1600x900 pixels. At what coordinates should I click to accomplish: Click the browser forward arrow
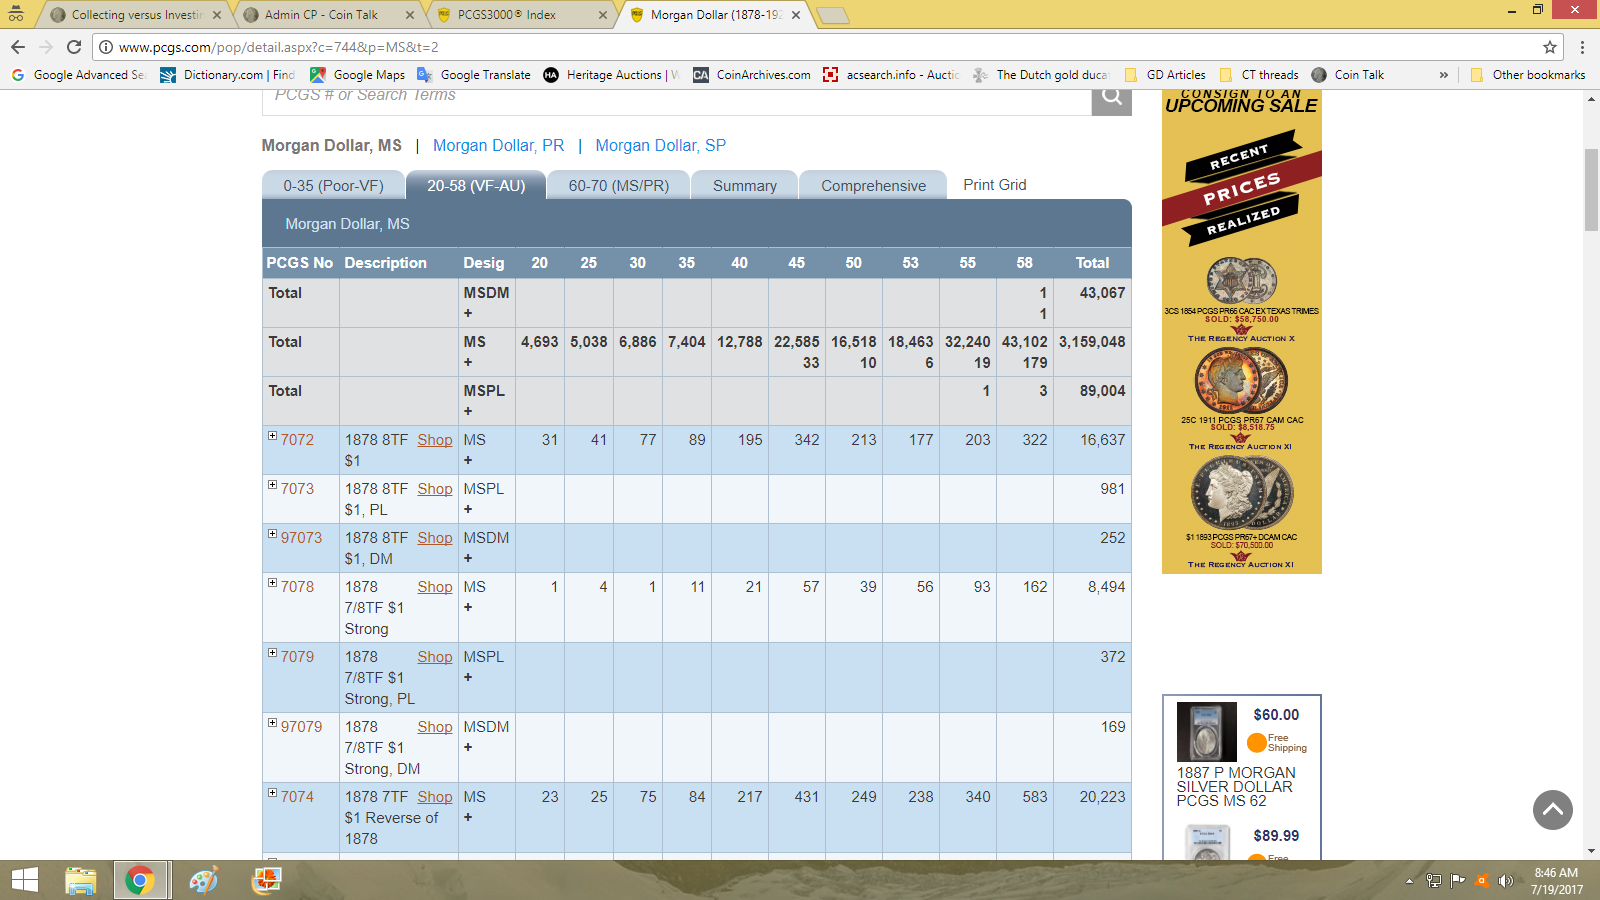click(x=46, y=47)
